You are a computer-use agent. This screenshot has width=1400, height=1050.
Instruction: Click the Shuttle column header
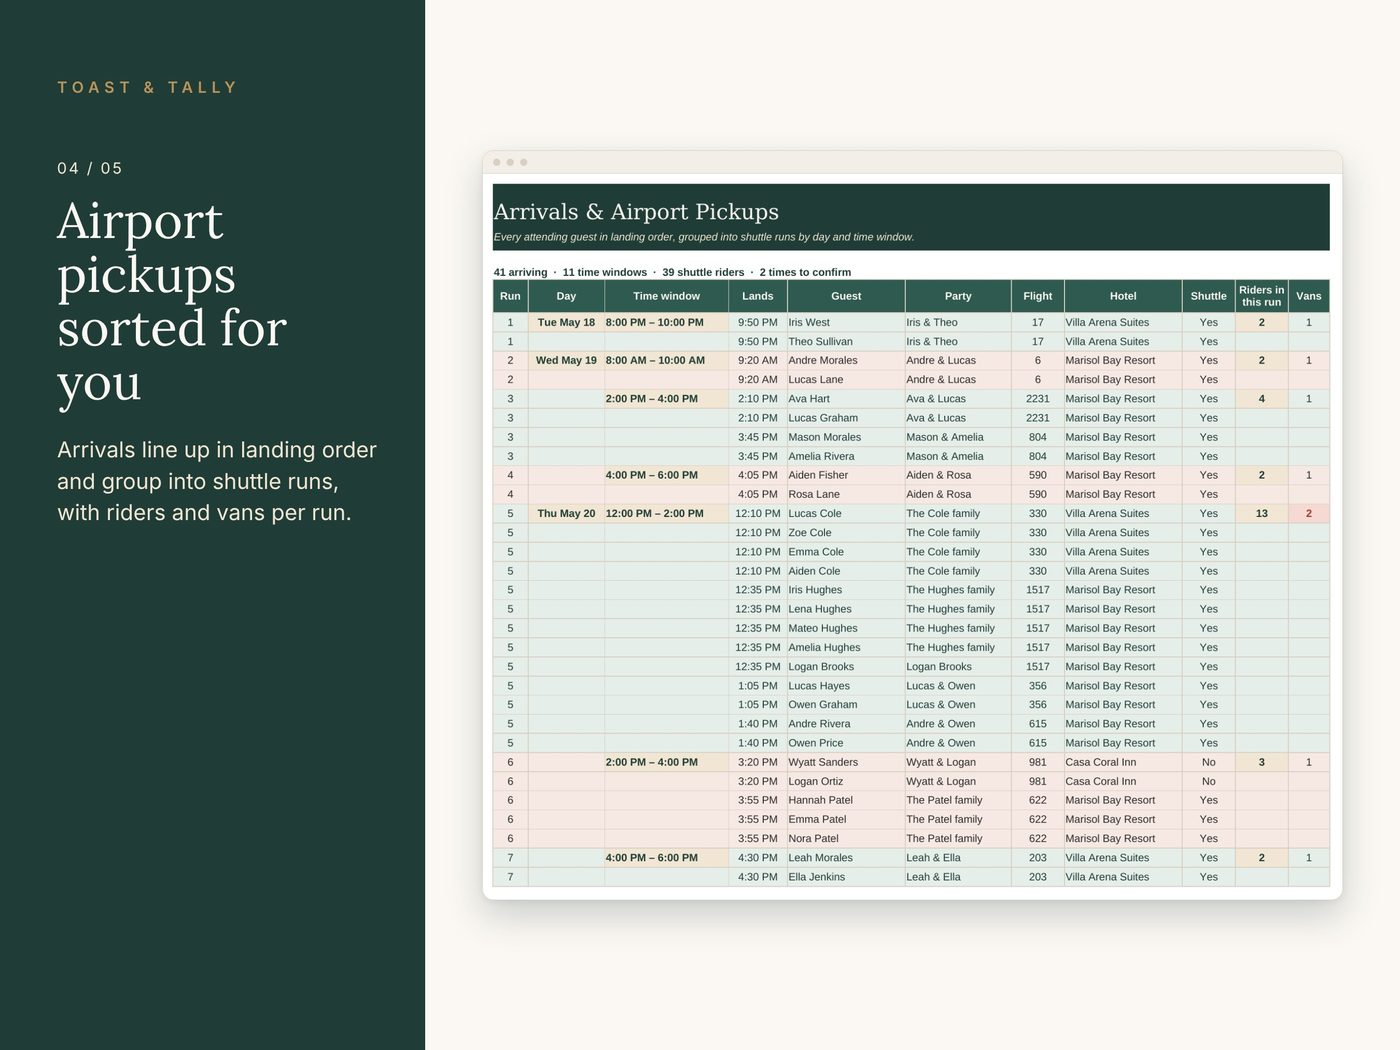[x=1208, y=296]
